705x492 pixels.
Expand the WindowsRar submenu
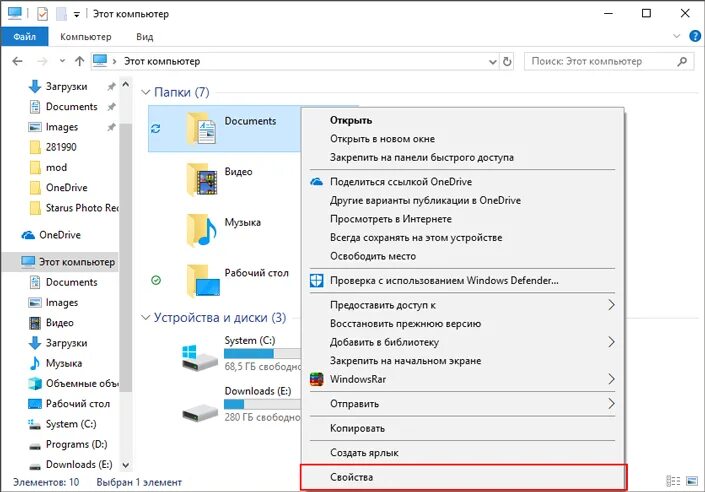pyautogui.click(x=462, y=379)
